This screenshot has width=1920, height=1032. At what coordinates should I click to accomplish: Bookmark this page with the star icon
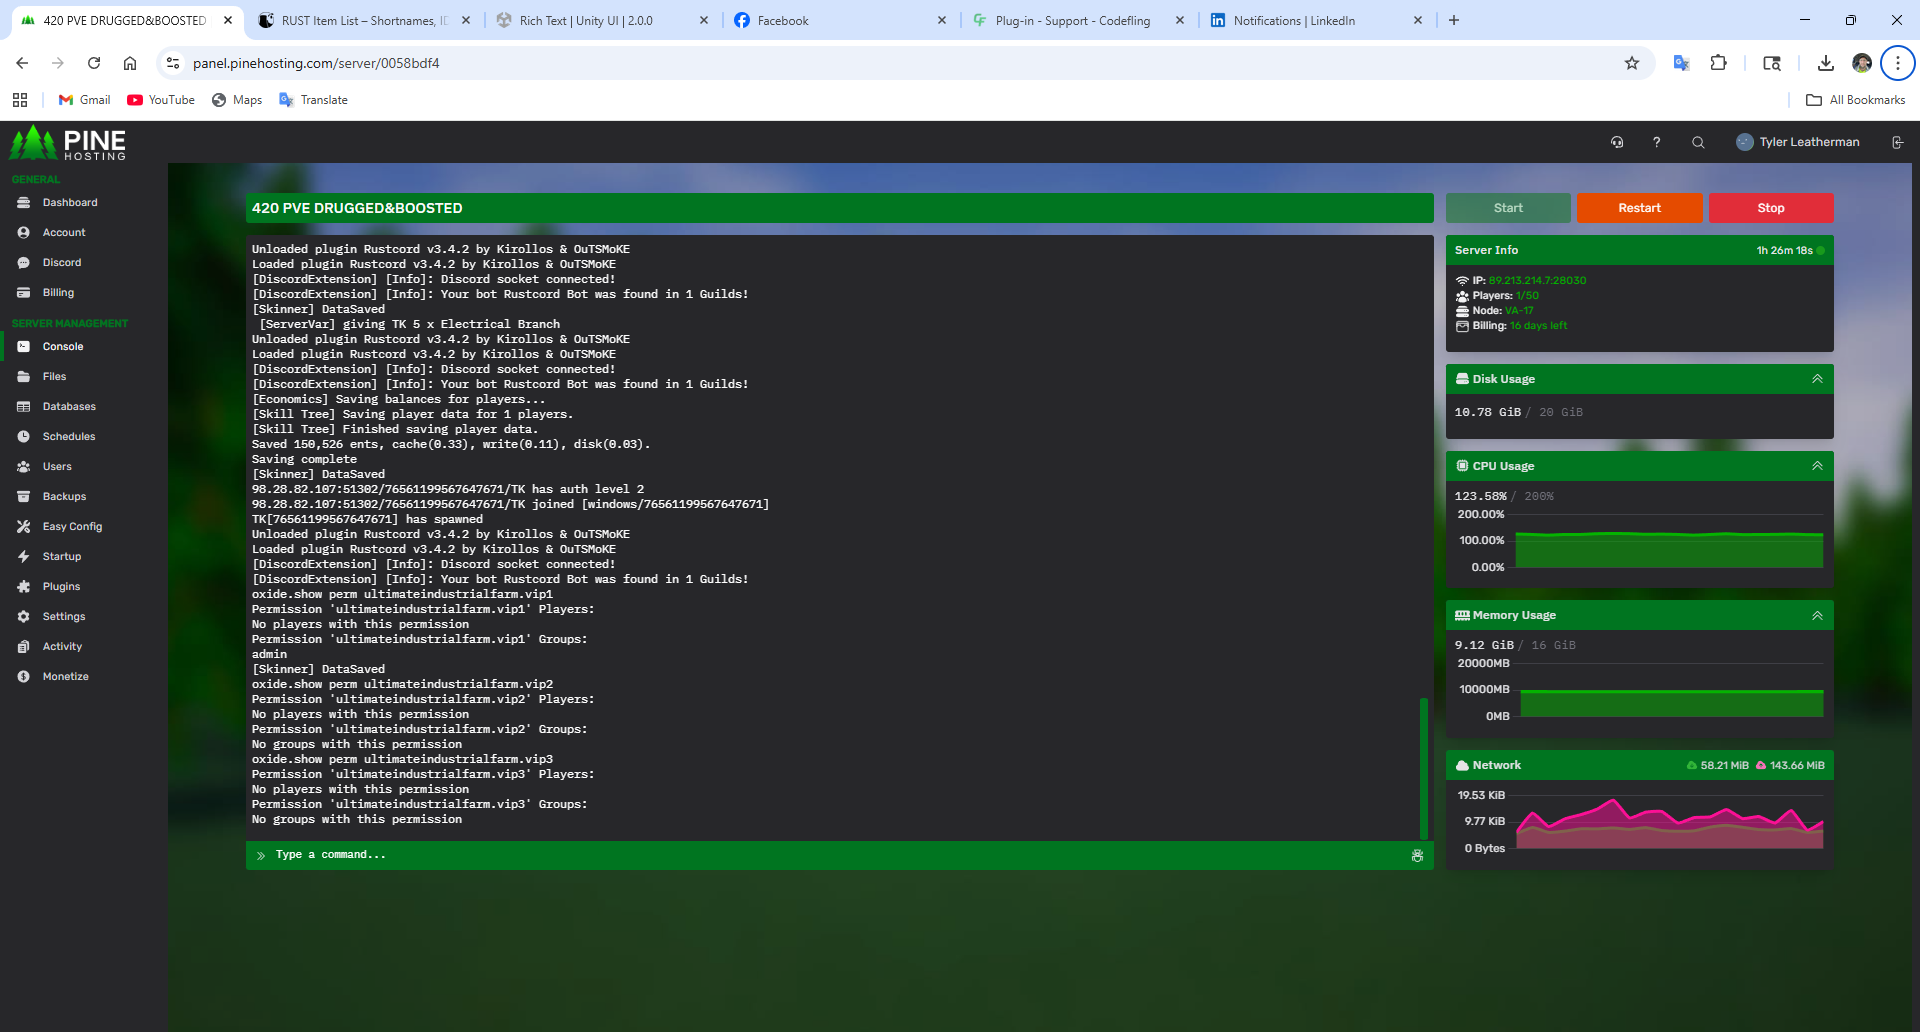click(x=1632, y=63)
